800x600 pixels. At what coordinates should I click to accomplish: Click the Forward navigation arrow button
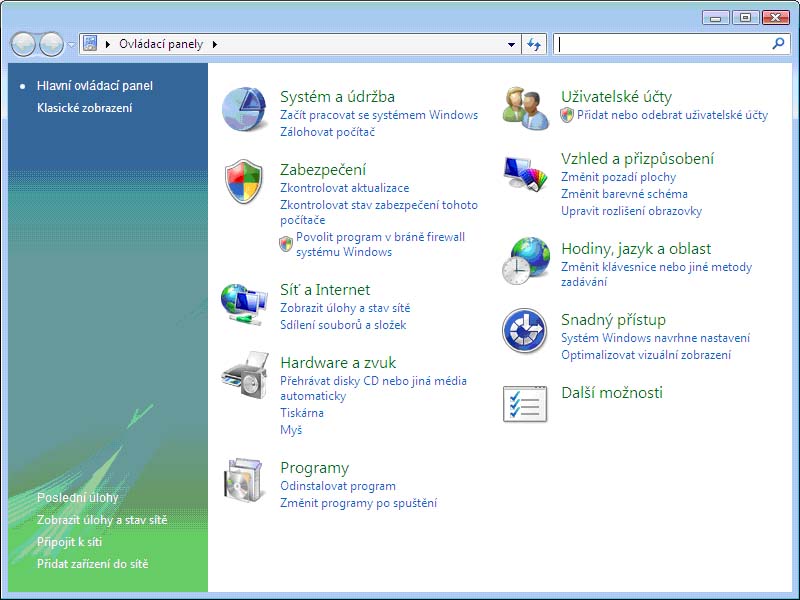(51, 44)
